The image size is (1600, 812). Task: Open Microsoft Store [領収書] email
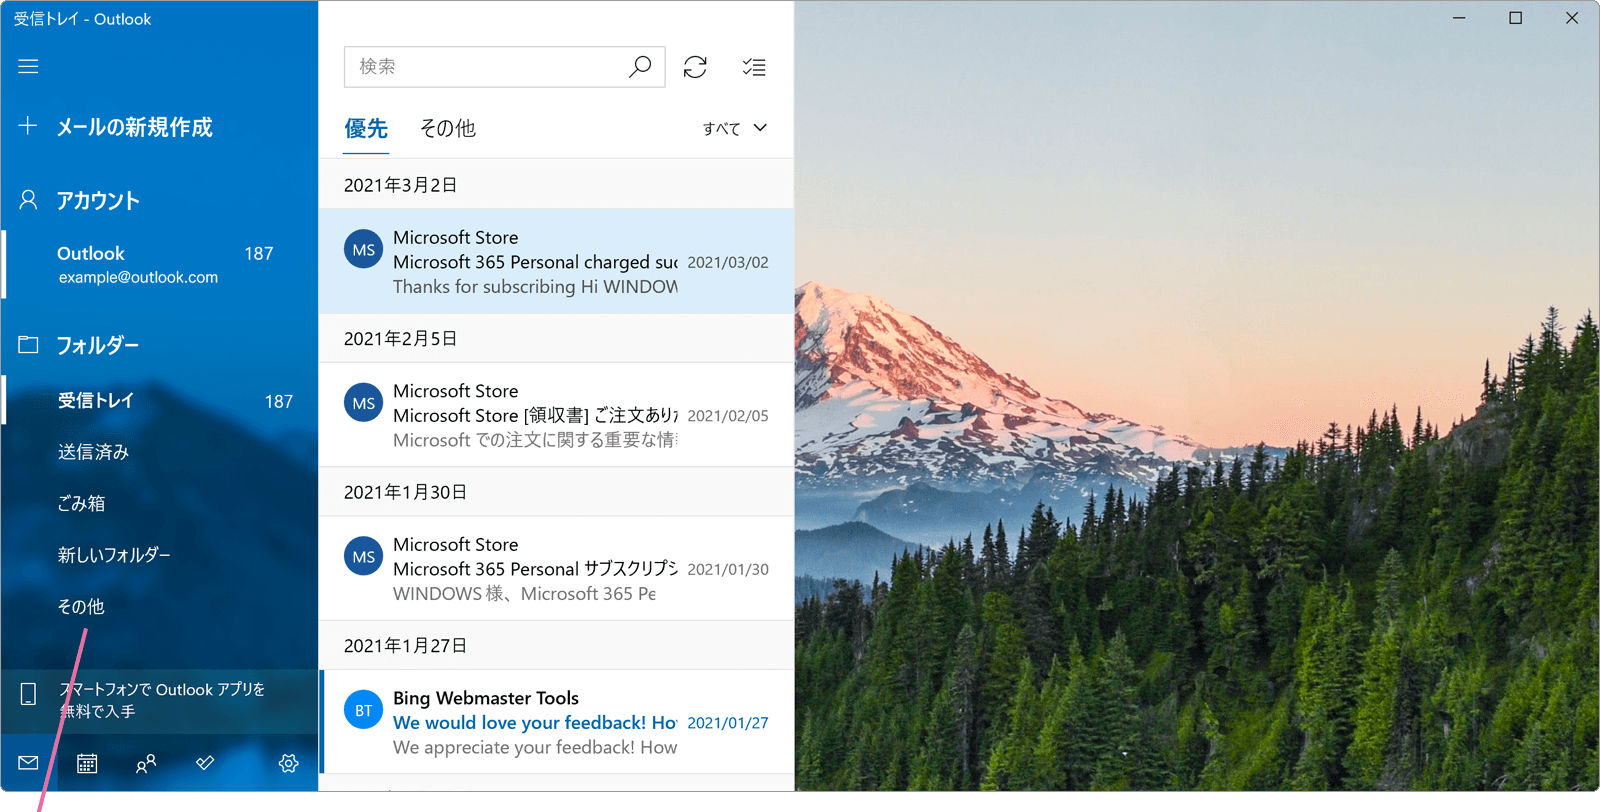click(x=556, y=415)
